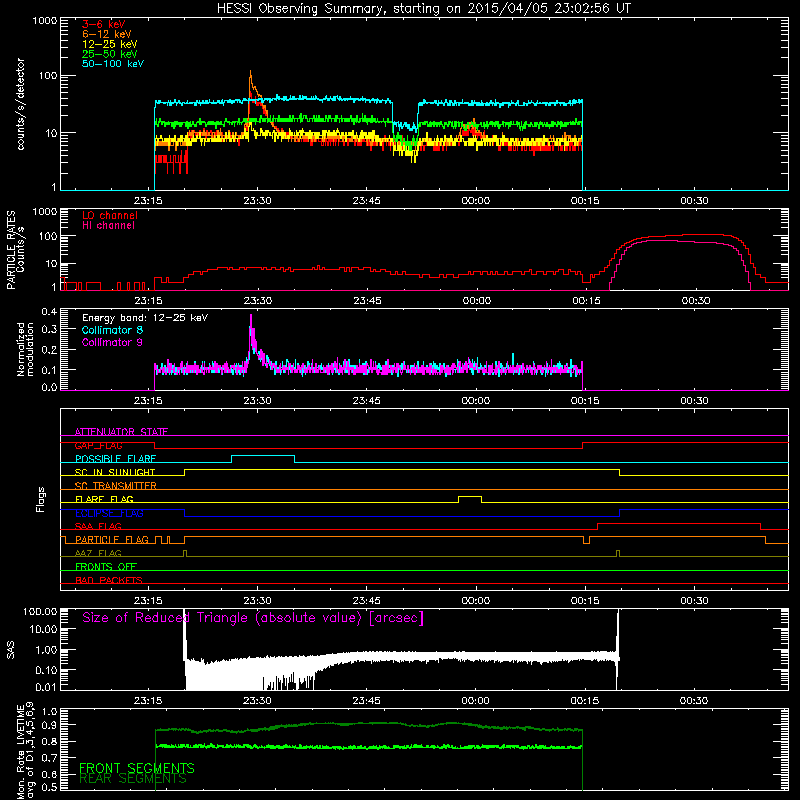Image resolution: width=800 pixels, height=800 pixels.
Task: Click the vertical Flags axis label
Action: (x=41, y=499)
